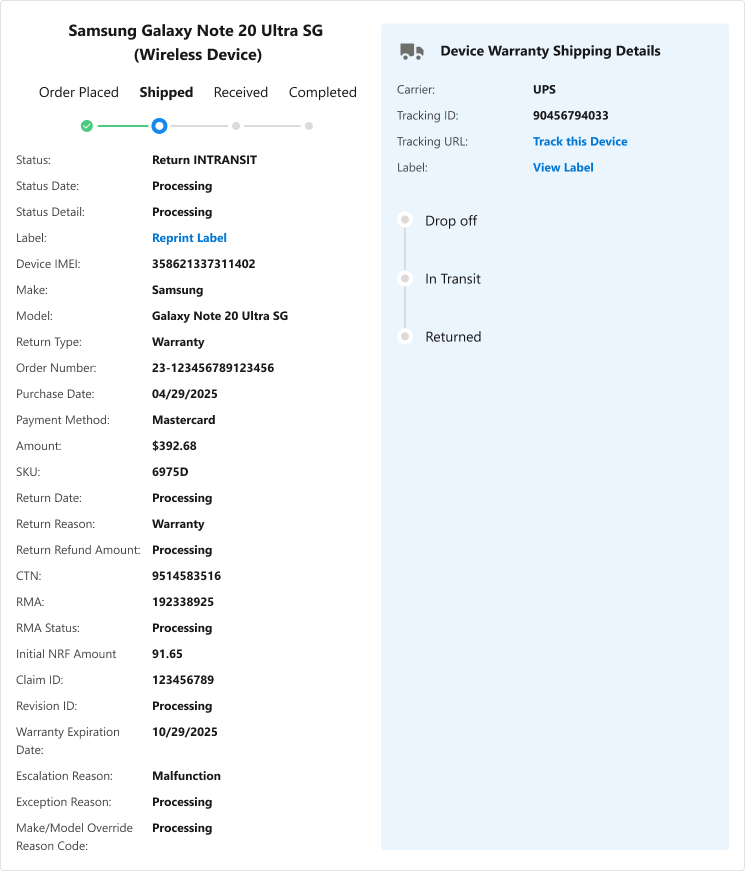The image size is (745, 871).
Task: Open the Reprint Label link
Action: 189,238
